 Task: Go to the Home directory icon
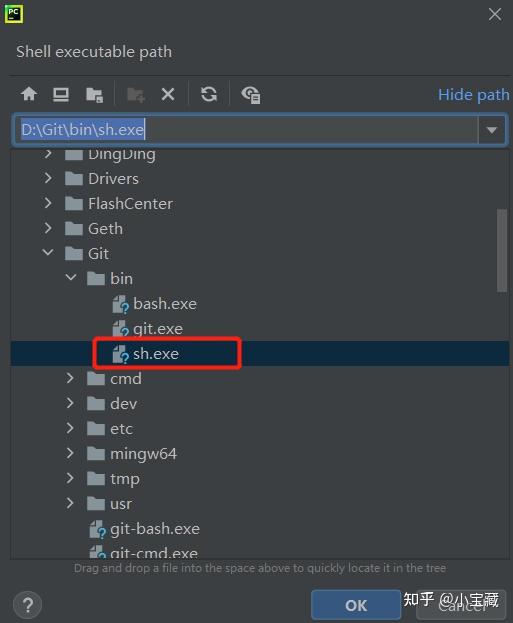tap(29, 94)
